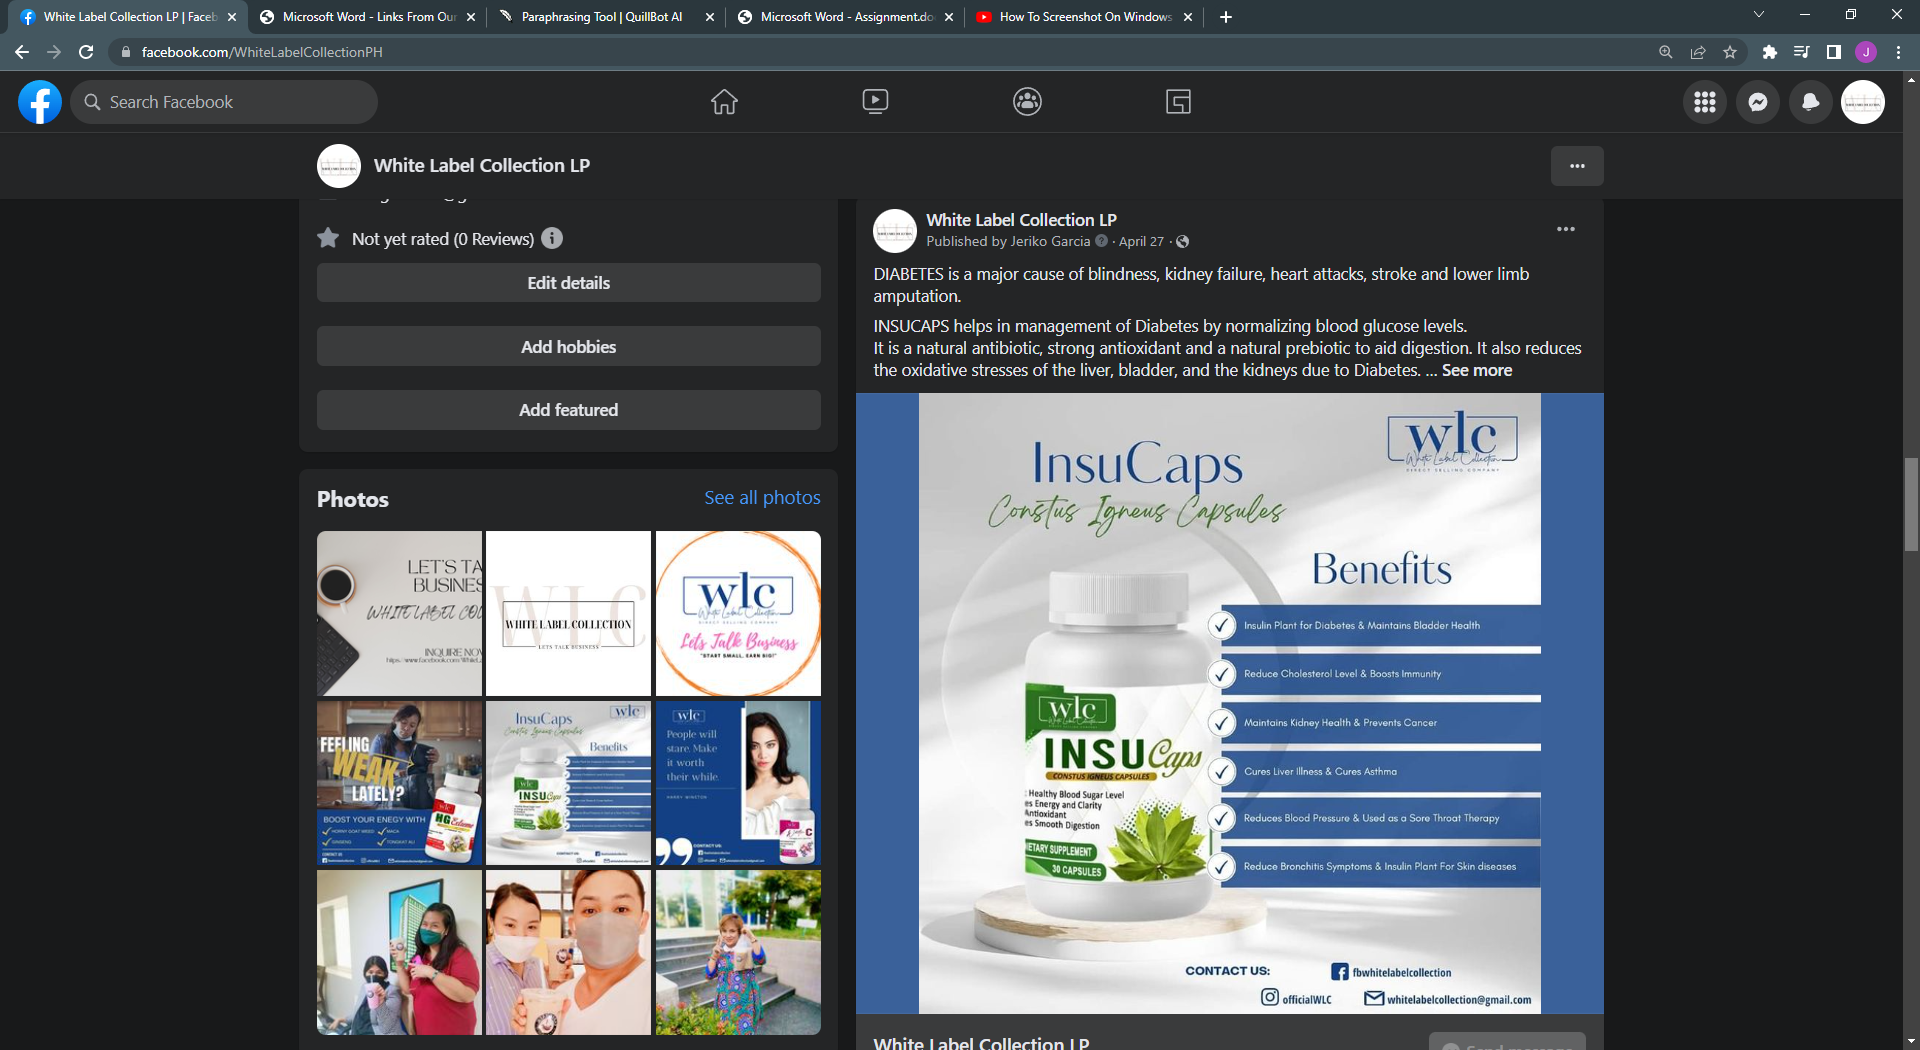This screenshot has height=1050, width=1920.
Task: Click the share page icon in address bar
Action: [1698, 52]
